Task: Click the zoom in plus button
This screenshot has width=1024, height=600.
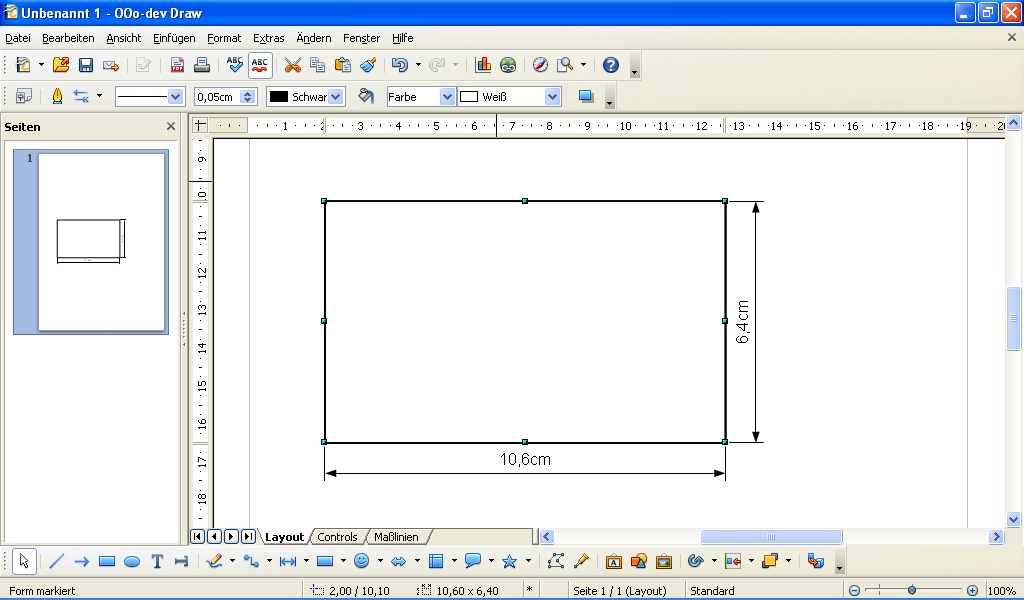Action: tap(972, 590)
